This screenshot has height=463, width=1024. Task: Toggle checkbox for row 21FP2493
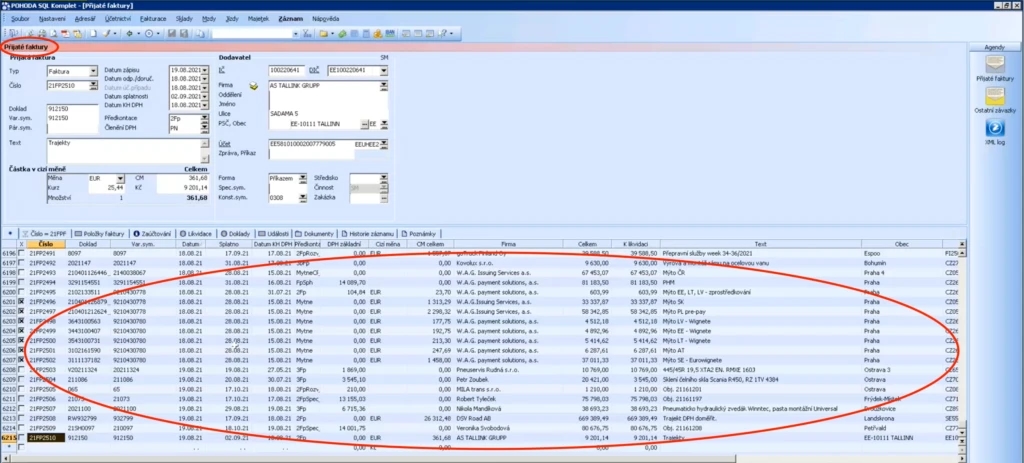pos(21,272)
